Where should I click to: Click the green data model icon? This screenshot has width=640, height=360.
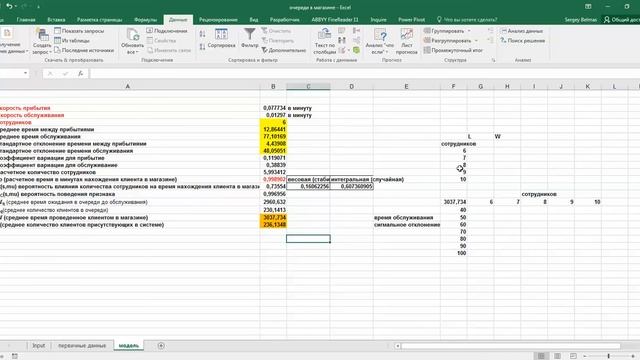pyautogui.click(x=356, y=50)
